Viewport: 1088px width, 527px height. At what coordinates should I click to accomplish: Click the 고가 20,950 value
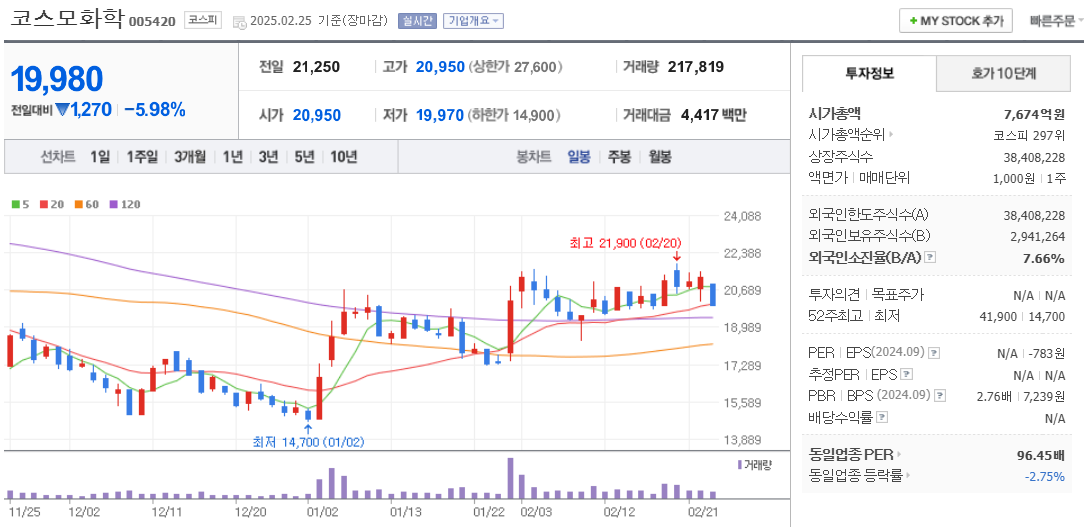(440, 67)
